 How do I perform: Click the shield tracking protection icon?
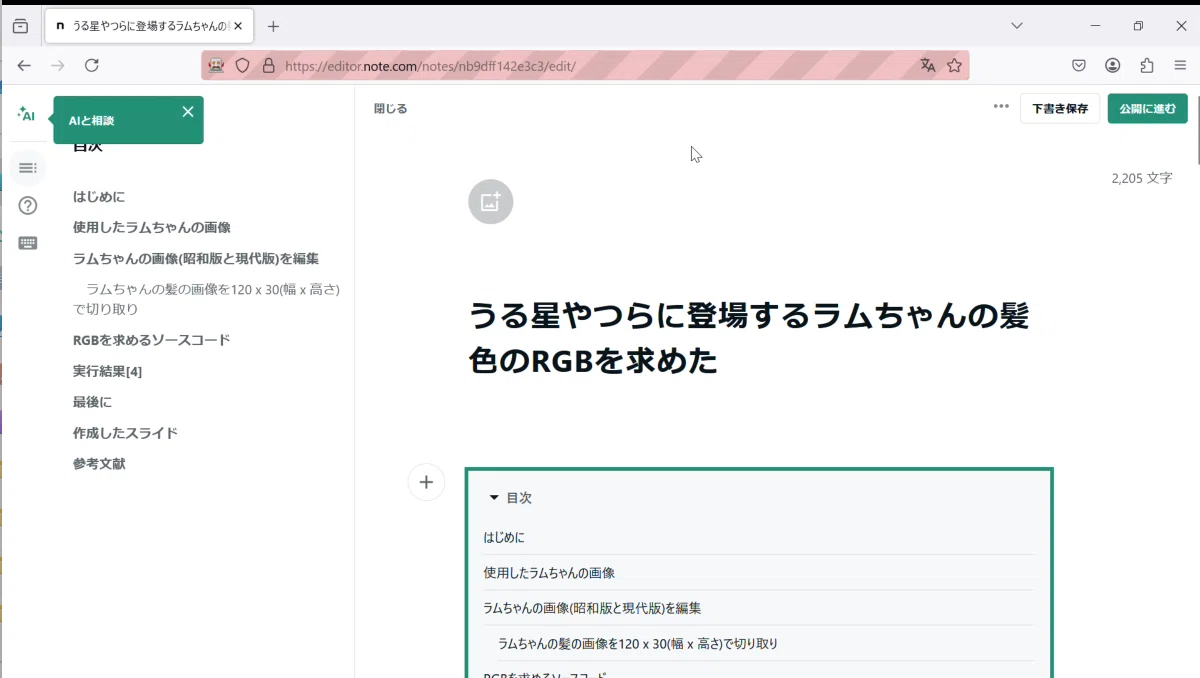(x=242, y=66)
